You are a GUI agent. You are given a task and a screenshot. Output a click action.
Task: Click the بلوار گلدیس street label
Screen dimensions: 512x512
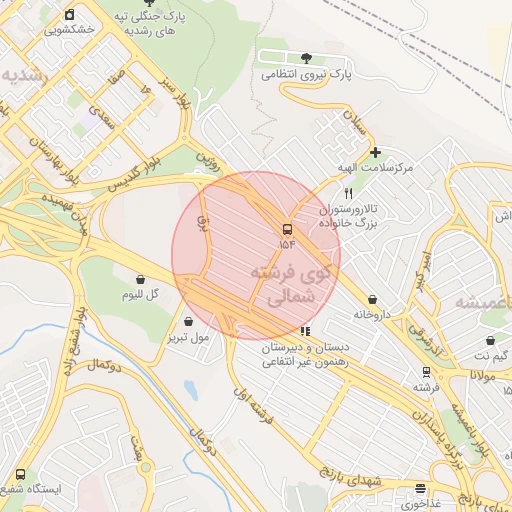click(x=134, y=174)
